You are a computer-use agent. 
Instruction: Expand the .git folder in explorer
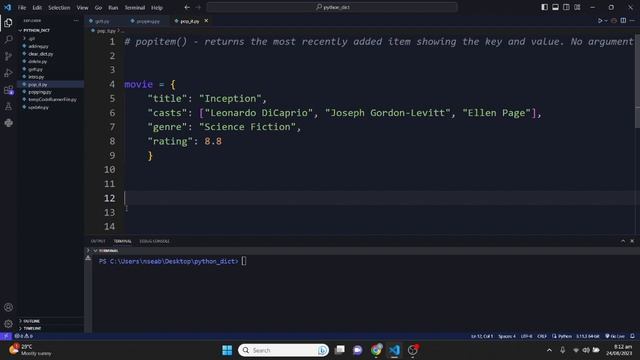click(31, 38)
